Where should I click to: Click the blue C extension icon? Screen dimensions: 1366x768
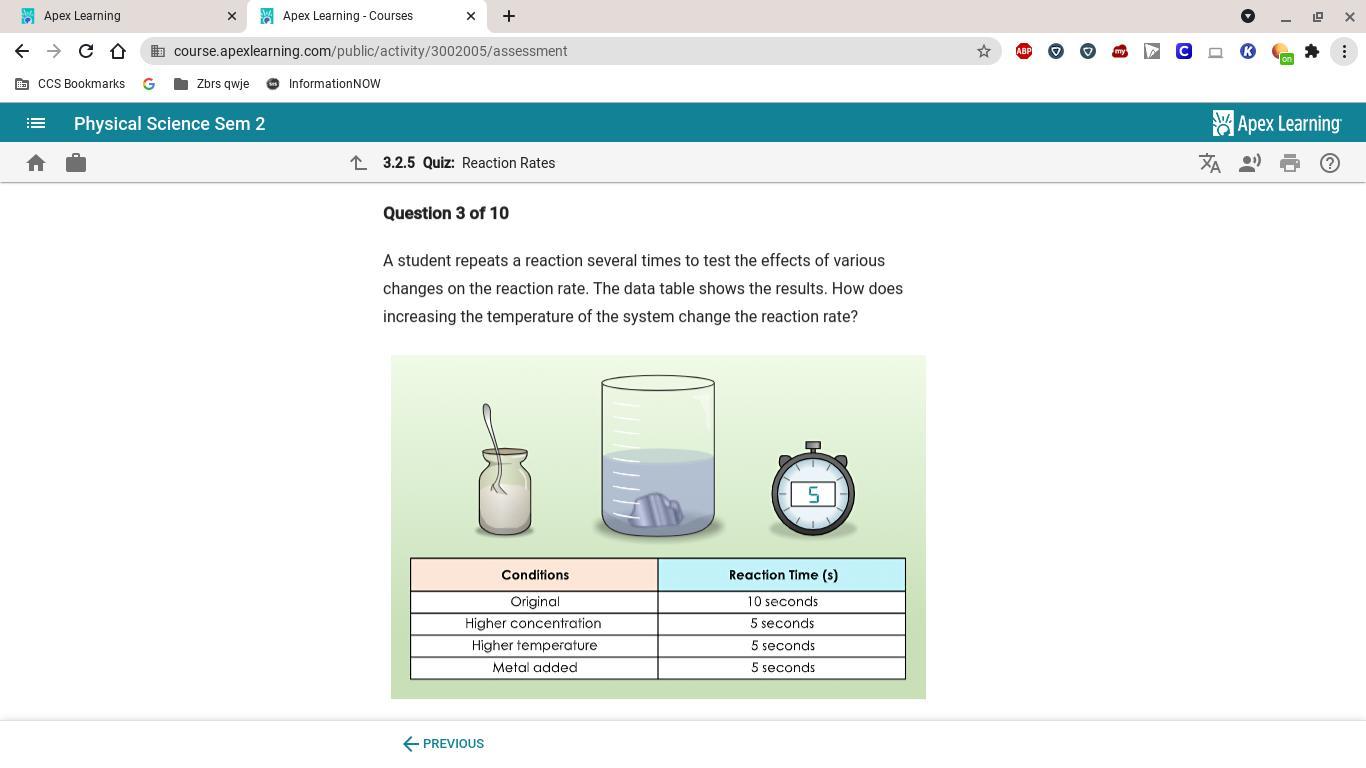point(1184,51)
